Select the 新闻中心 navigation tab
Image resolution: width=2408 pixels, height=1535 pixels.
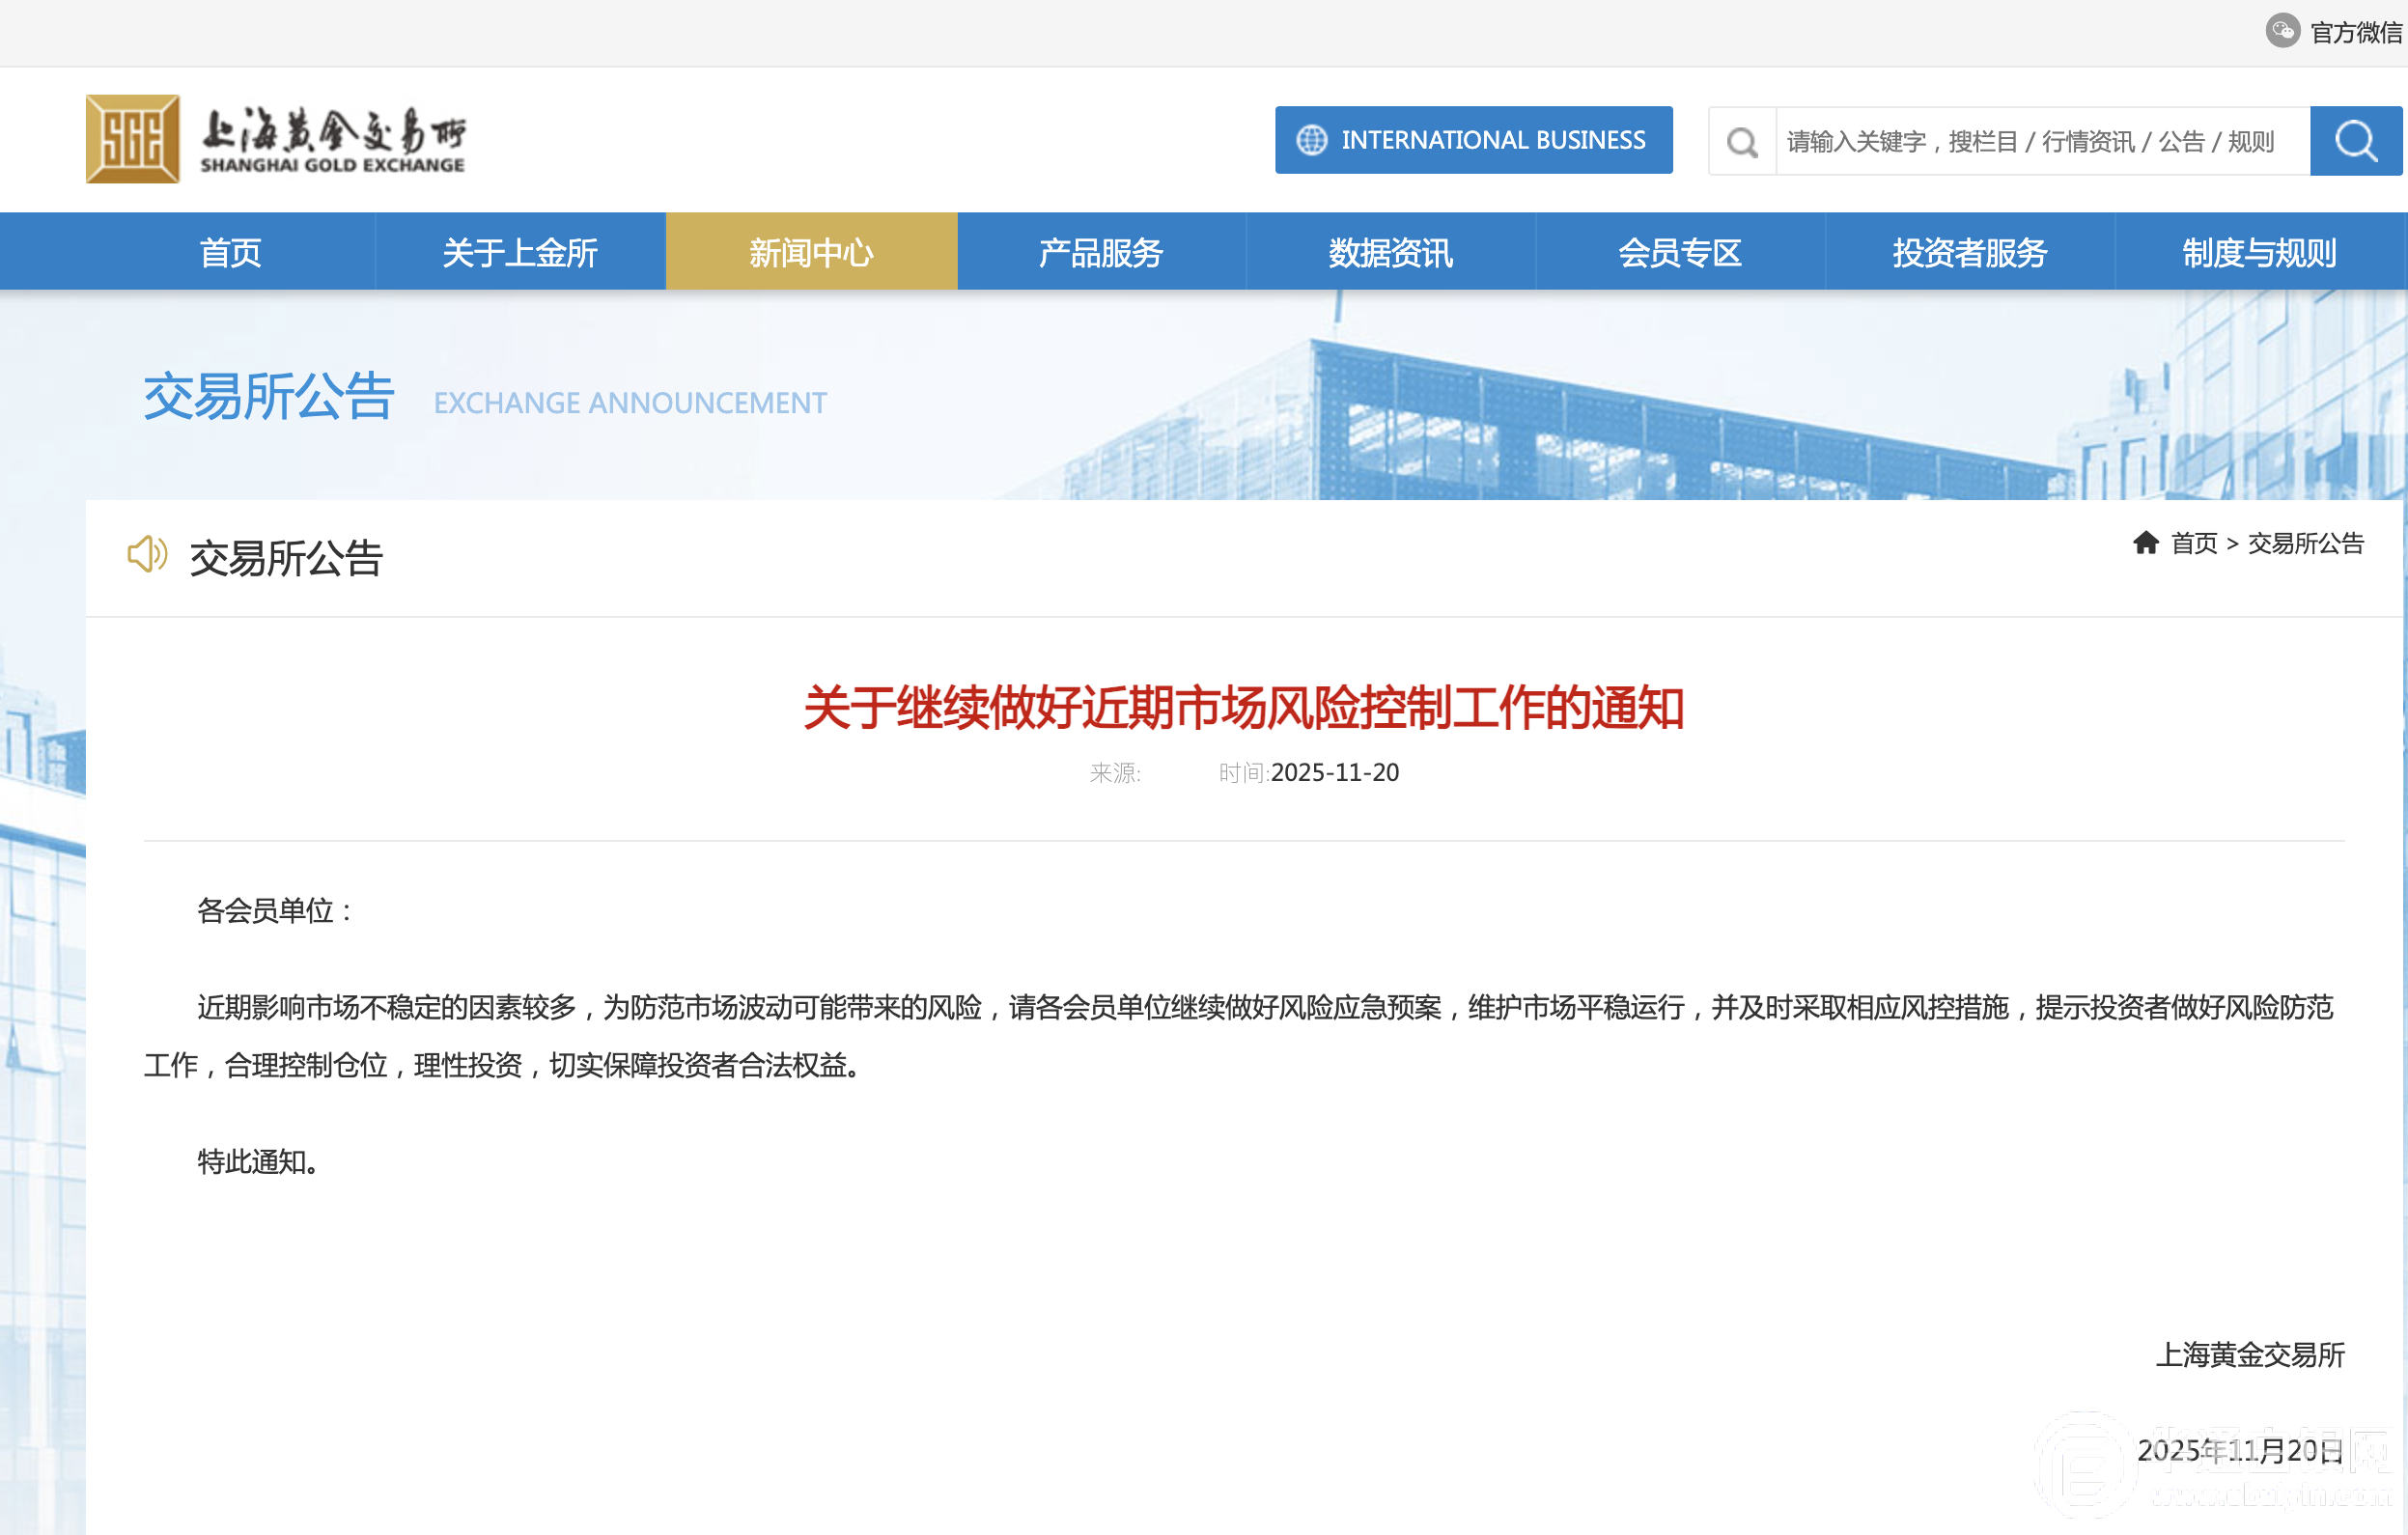811,252
